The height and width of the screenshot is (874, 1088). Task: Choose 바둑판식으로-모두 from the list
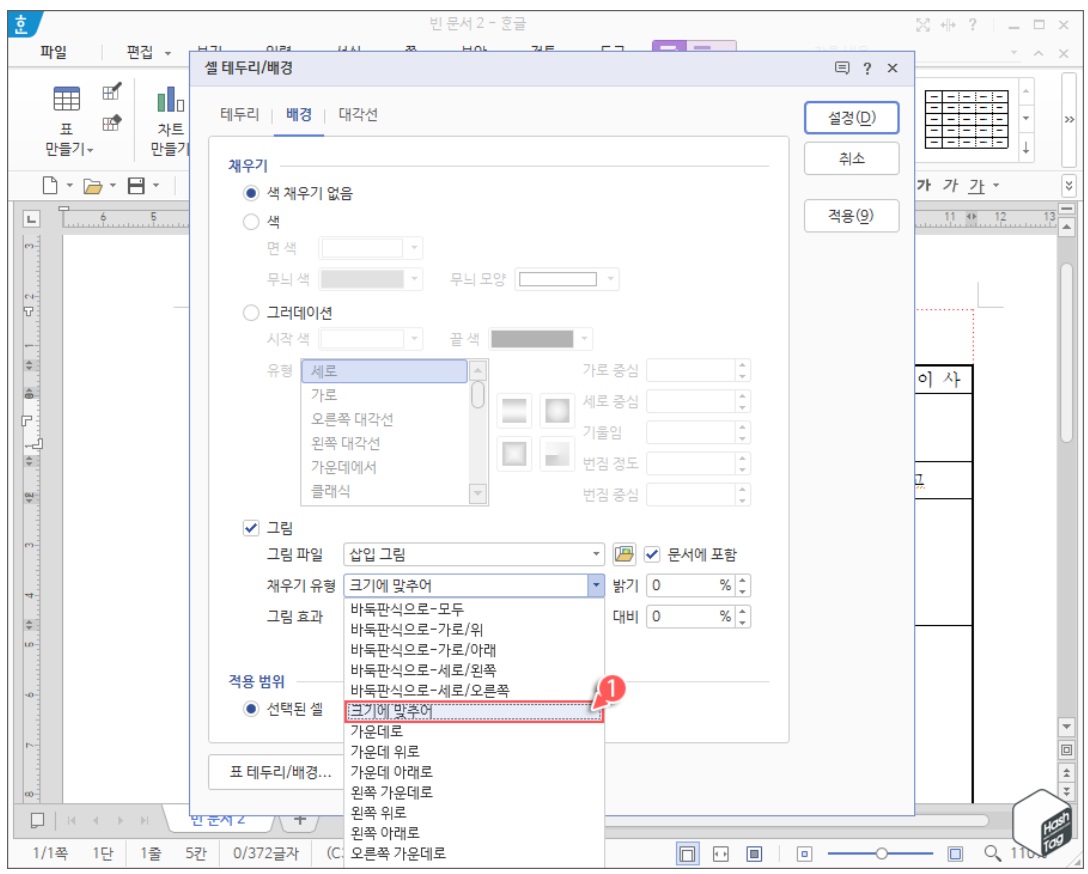[x=407, y=609]
